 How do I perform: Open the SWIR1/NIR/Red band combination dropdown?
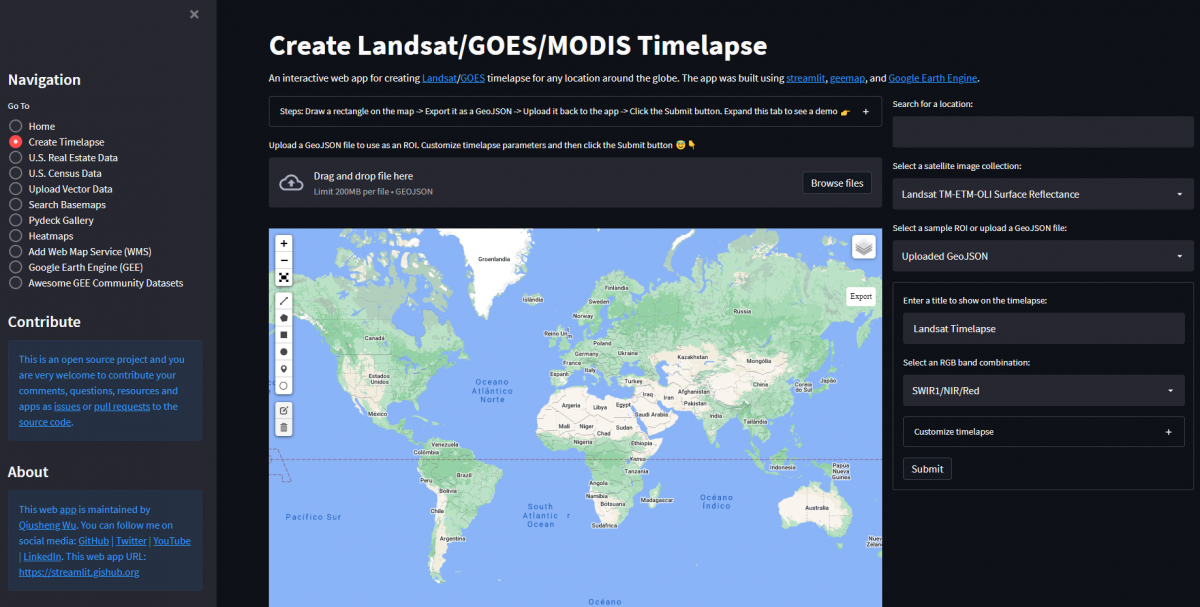1043,390
